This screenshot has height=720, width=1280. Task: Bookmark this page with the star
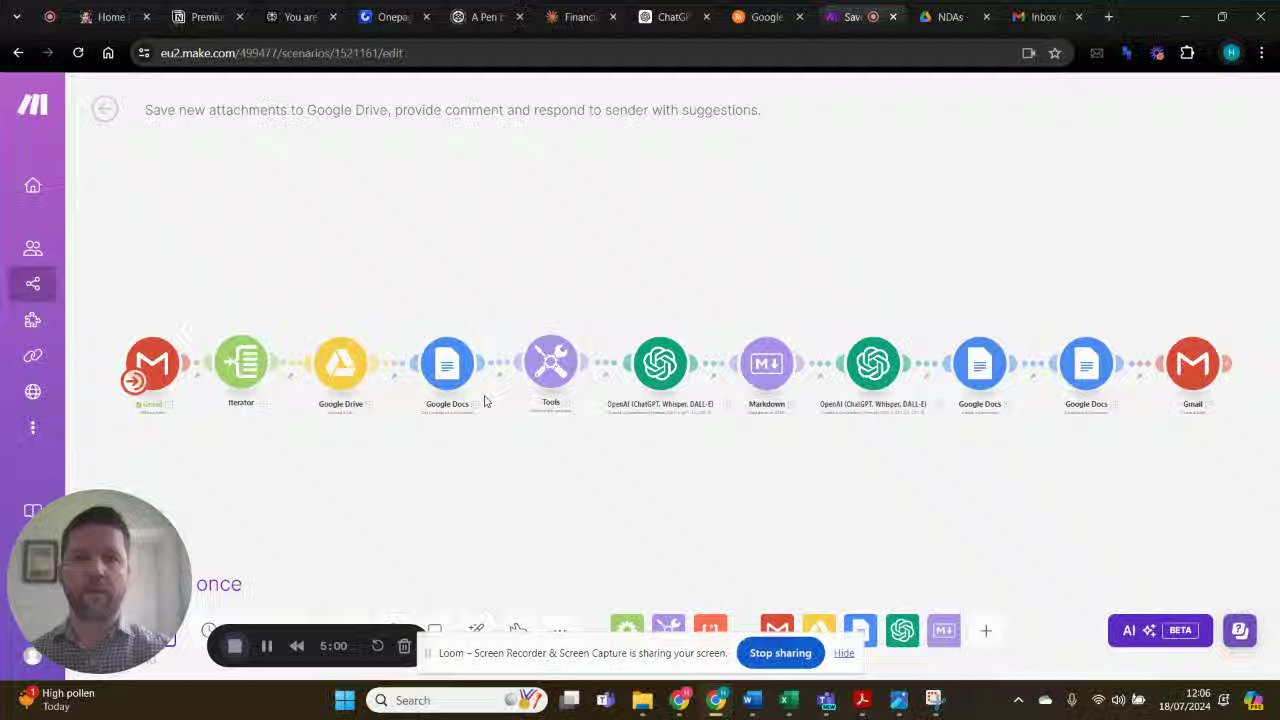(1055, 53)
